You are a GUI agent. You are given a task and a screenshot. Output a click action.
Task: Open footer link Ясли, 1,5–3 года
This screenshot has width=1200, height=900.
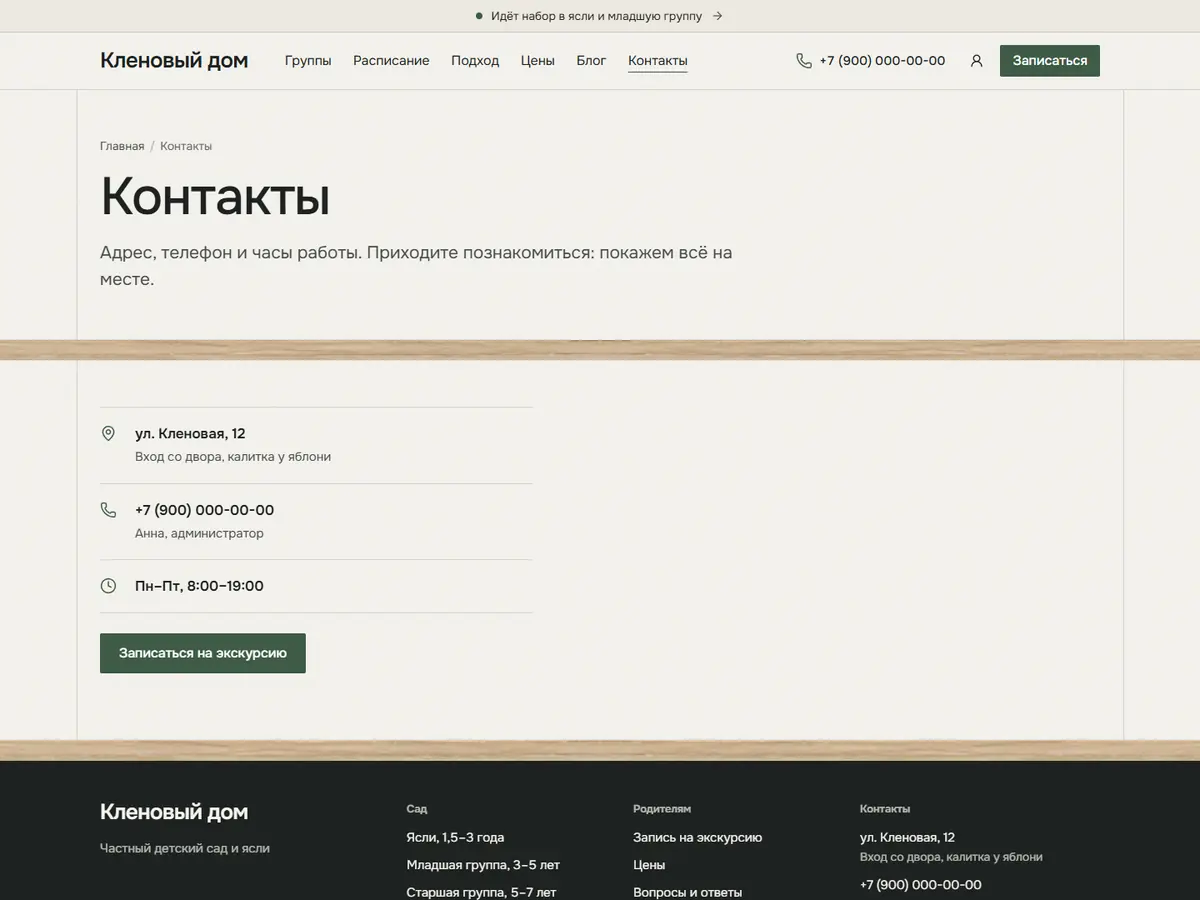[455, 838]
